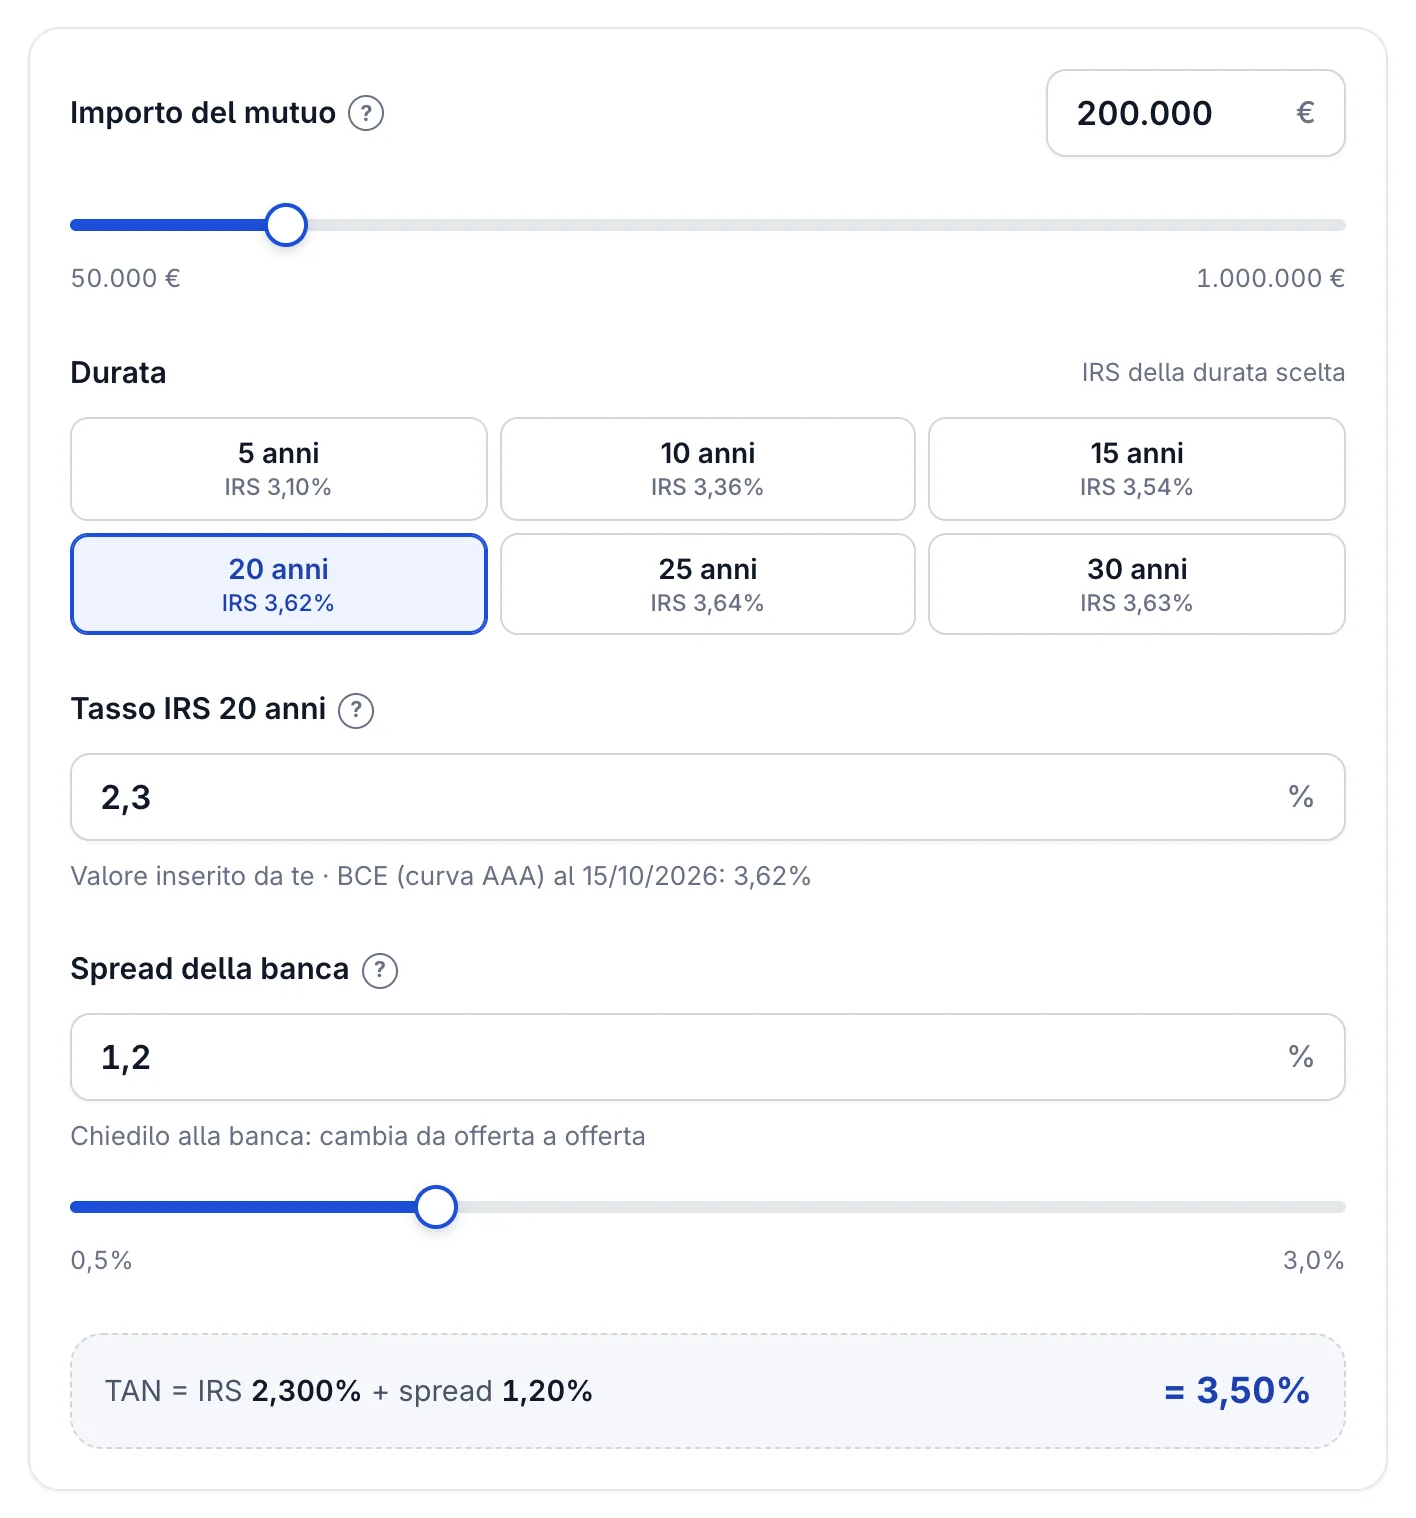This screenshot has height=1518, width=1416.
Task: Click the 'Durata' section heading
Action: (x=119, y=373)
